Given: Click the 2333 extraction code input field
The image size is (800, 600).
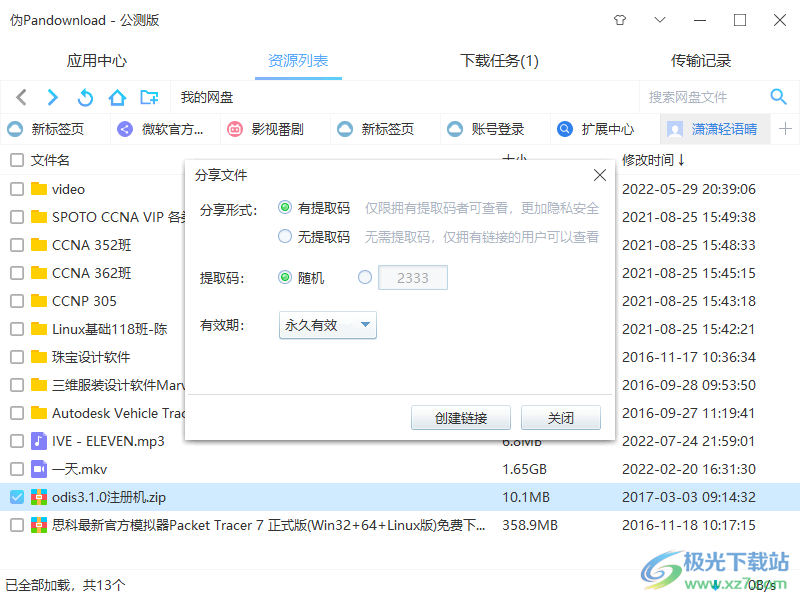Looking at the screenshot, I should point(413,277).
